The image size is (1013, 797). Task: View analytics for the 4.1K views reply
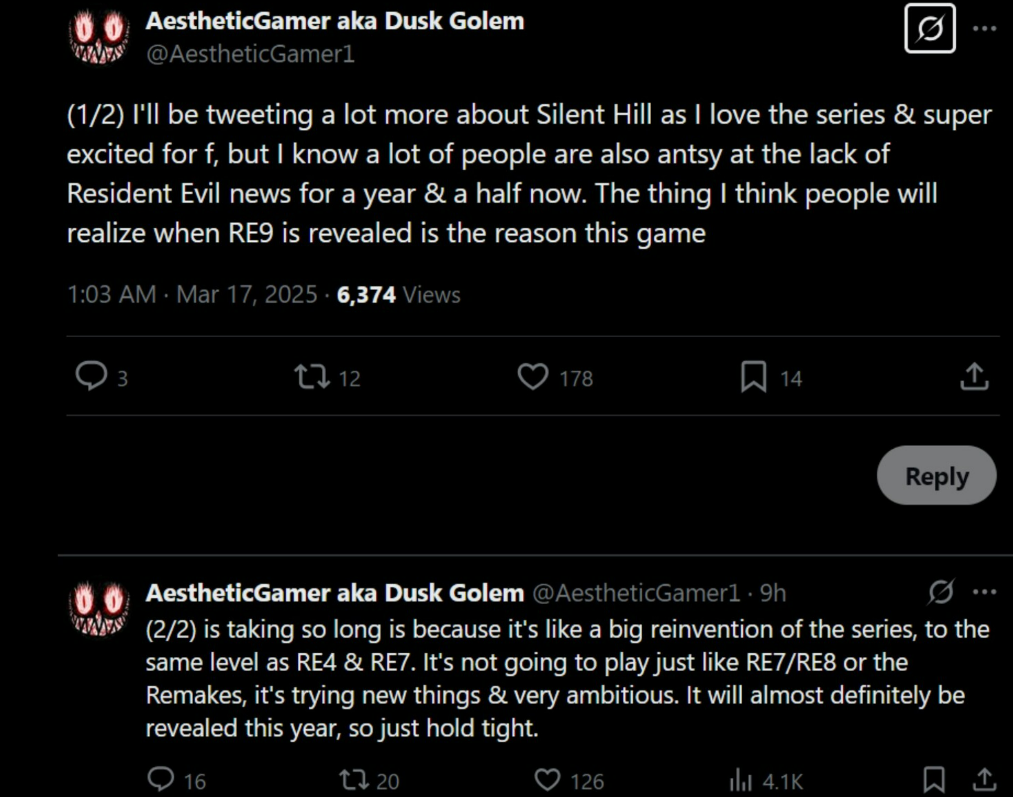tap(741, 779)
